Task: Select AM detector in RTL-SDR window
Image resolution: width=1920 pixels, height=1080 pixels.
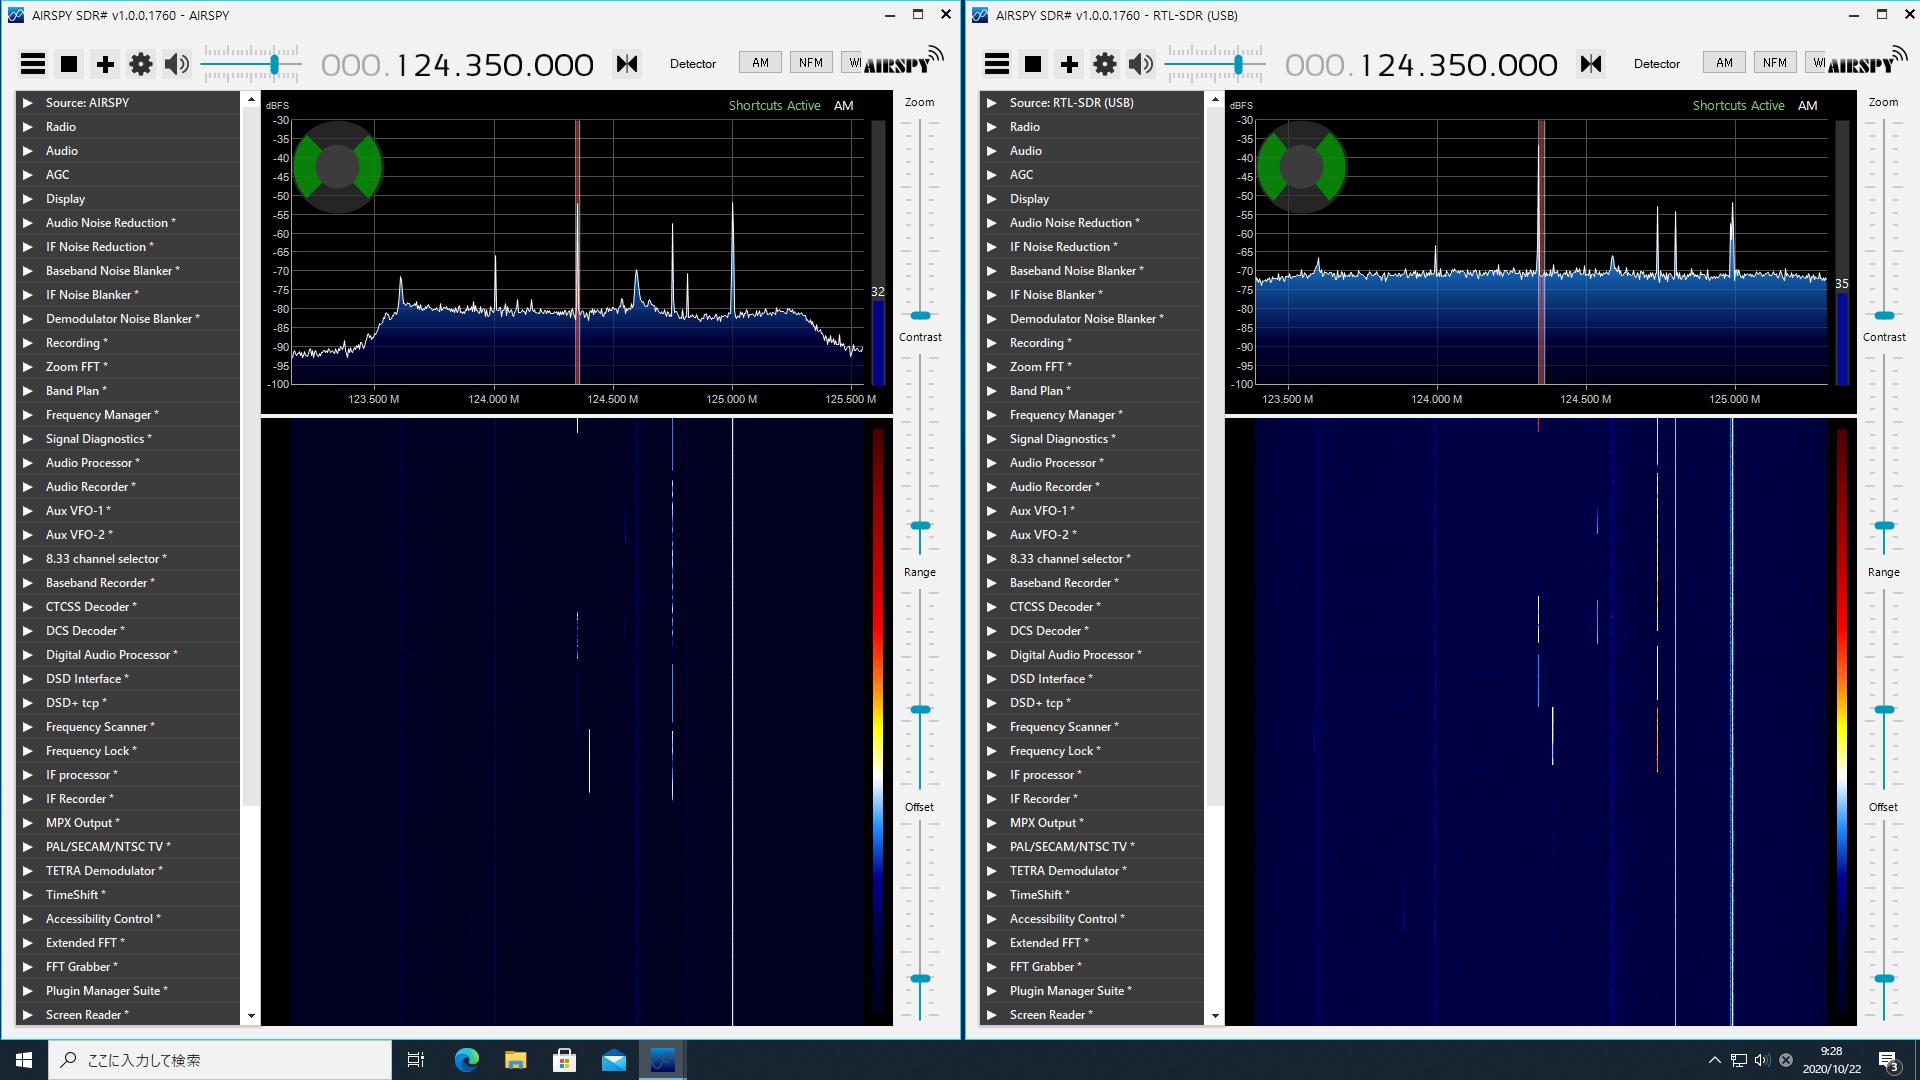Action: (x=1724, y=62)
